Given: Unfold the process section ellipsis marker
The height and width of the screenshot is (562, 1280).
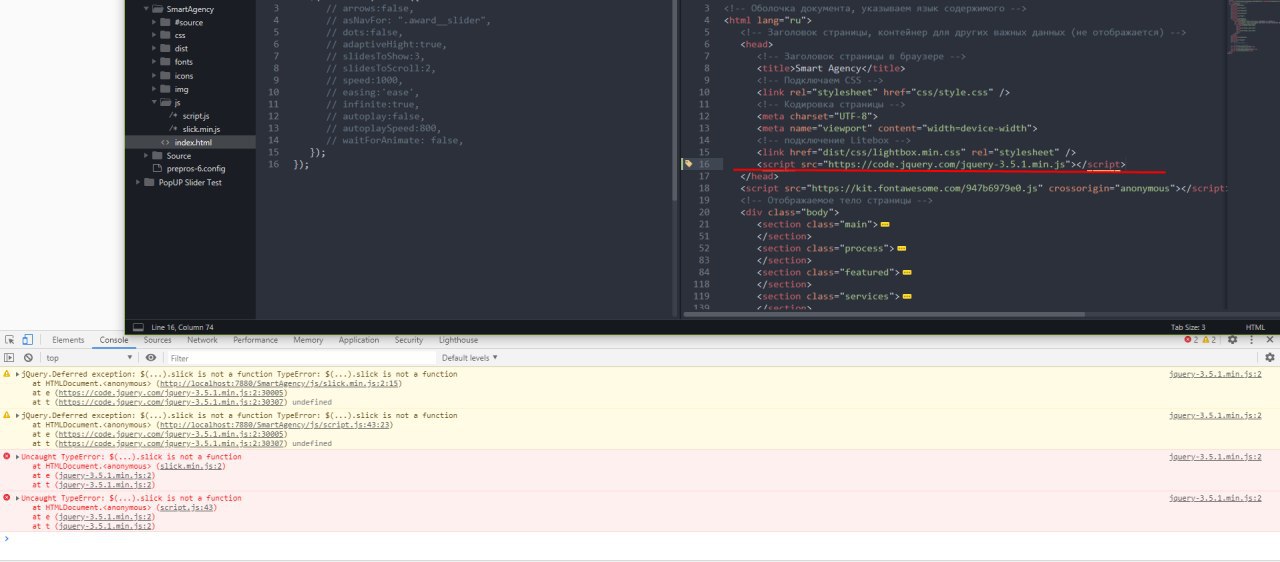Looking at the screenshot, I should [901, 248].
